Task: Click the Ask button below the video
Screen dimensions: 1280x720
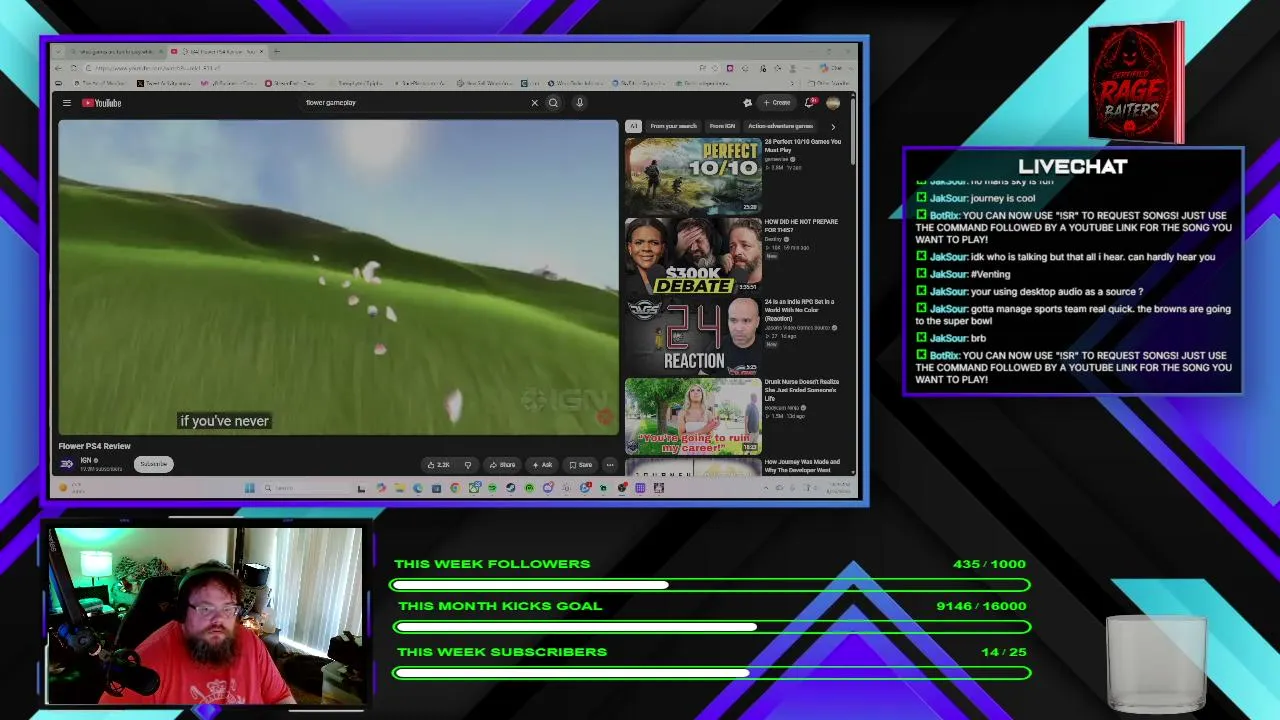Action: point(542,465)
